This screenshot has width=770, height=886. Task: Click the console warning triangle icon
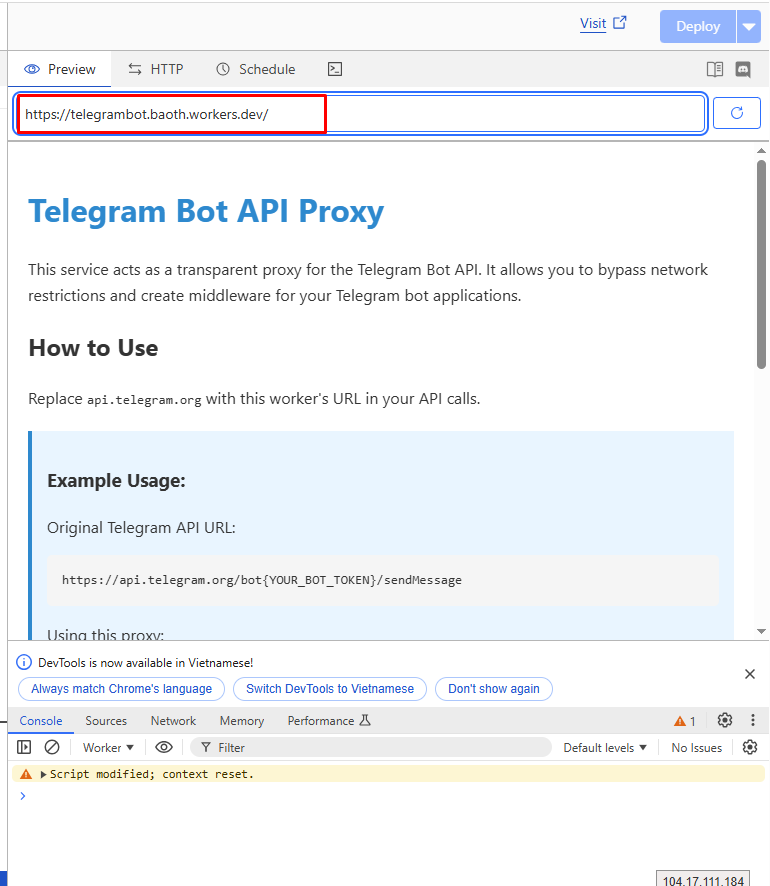click(x=26, y=774)
